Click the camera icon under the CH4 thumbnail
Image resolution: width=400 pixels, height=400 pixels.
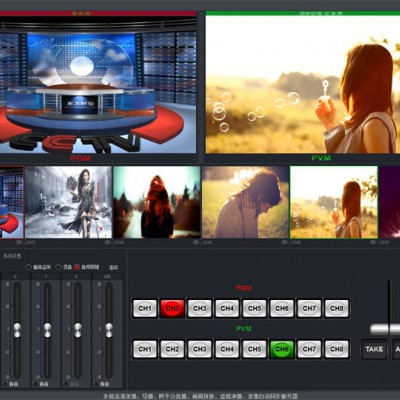coord(197,242)
